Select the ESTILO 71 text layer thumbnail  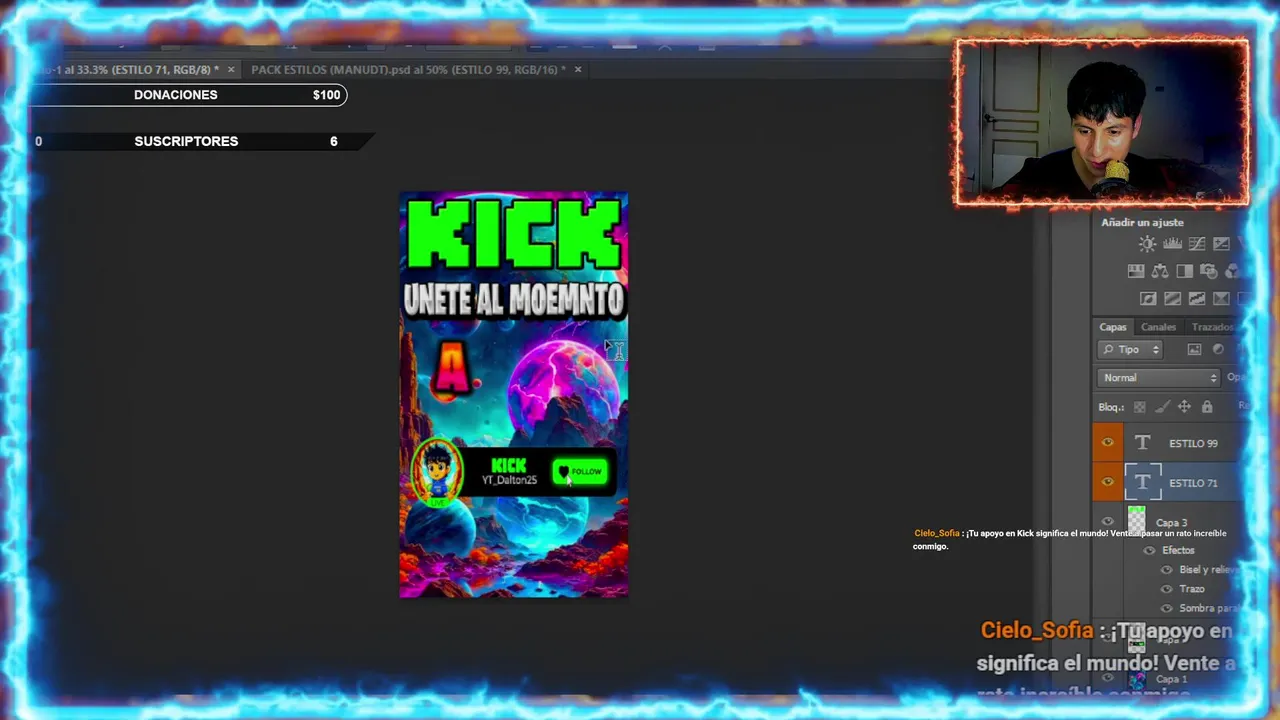tap(1143, 482)
